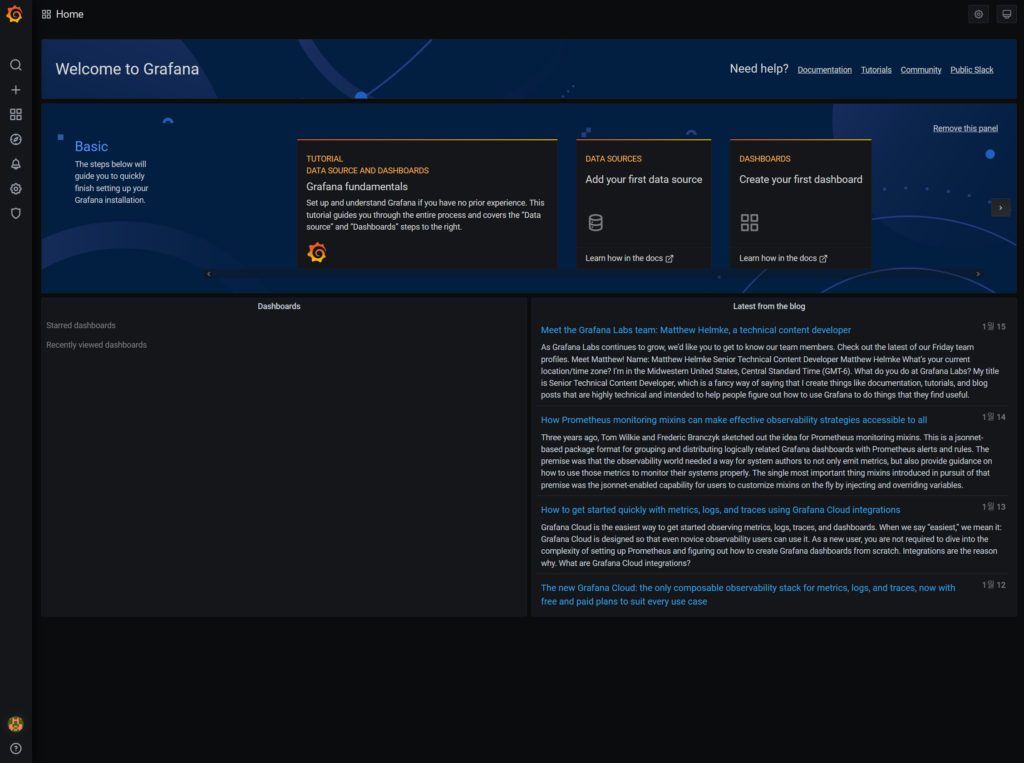This screenshot has width=1024, height=763.
Task: Open Grafana Cloud integrations blog post
Action: [x=720, y=510]
